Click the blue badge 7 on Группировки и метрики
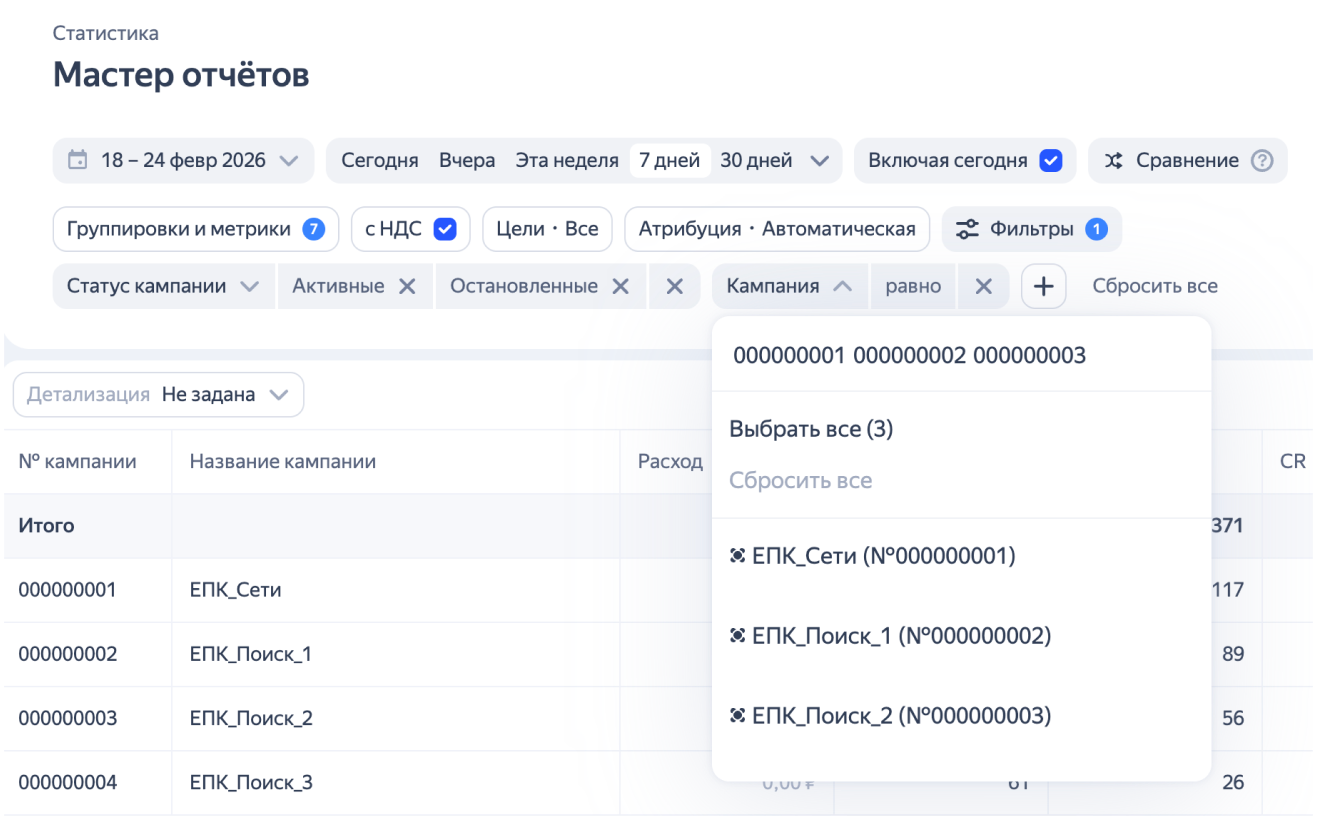This screenshot has height=816, width=1324. point(314,229)
